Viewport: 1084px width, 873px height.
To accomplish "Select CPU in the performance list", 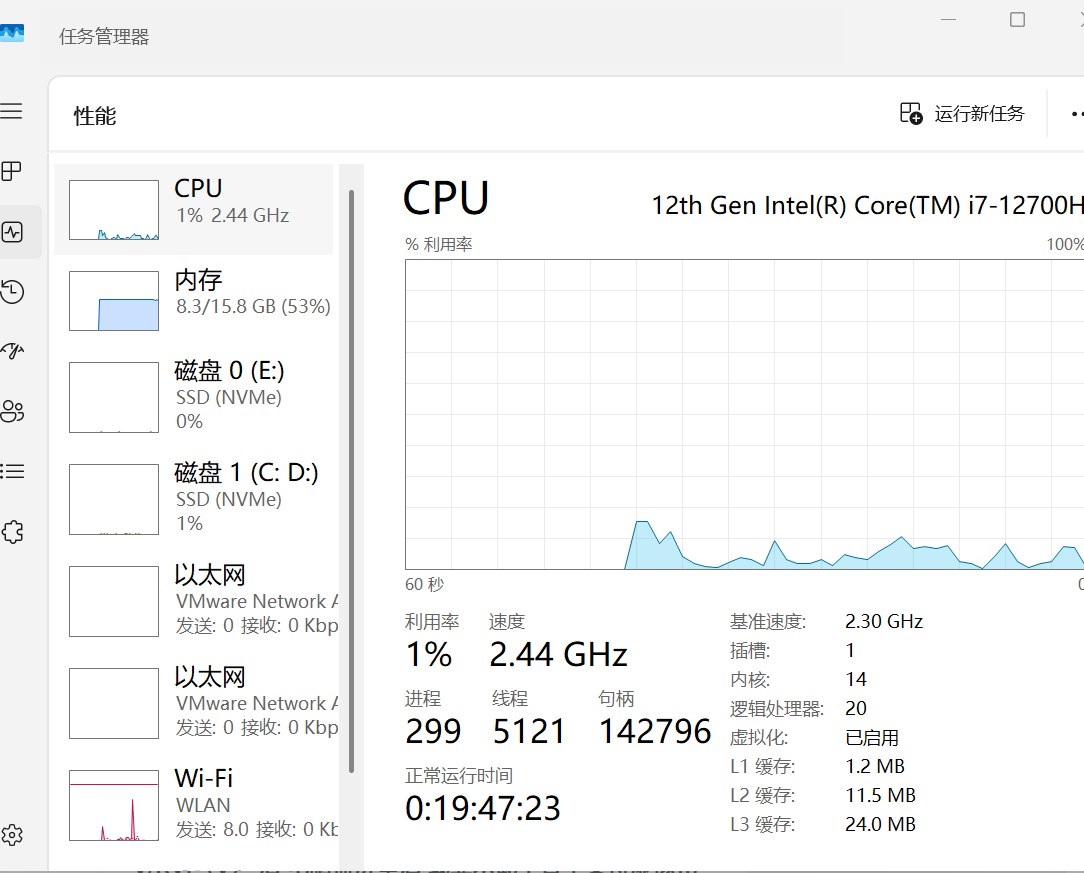I will (x=194, y=210).
